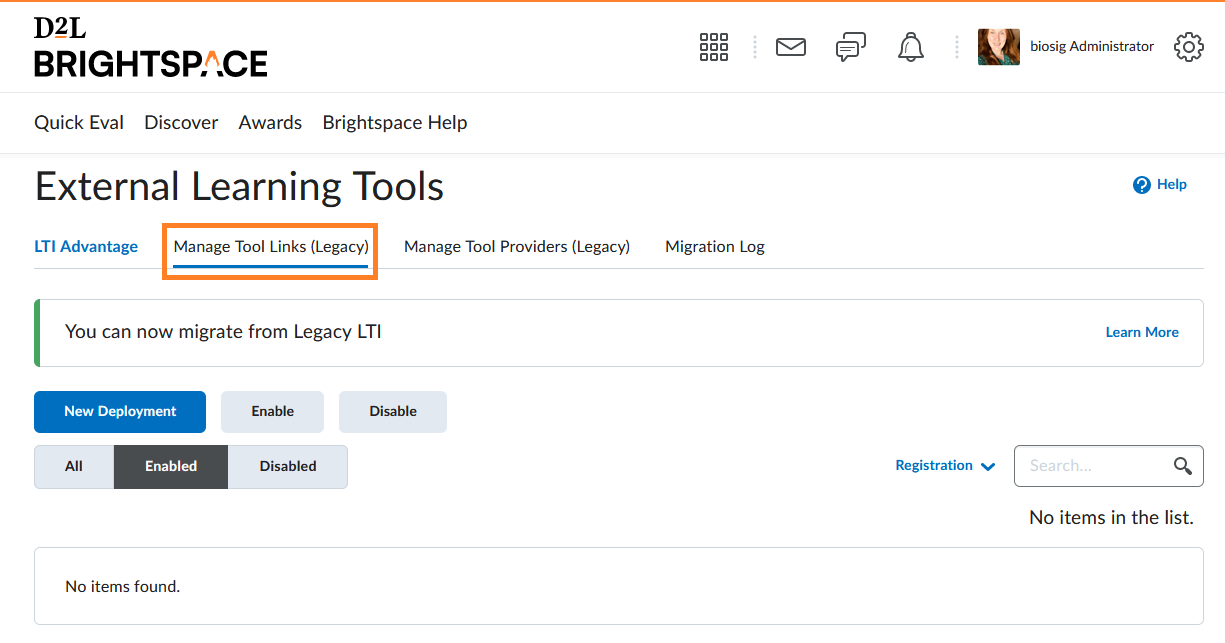Click 'You can now migrate from Legacy LTI' text
The height and width of the screenshot is (643, 1225).
click(223, 332)
